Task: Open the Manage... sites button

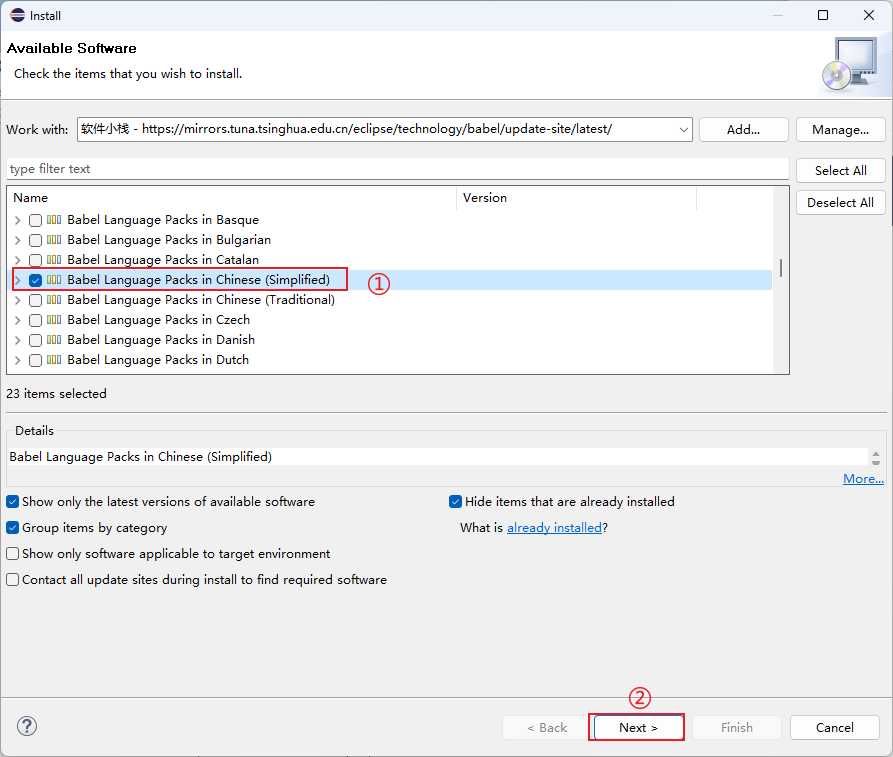Action: 840,130
